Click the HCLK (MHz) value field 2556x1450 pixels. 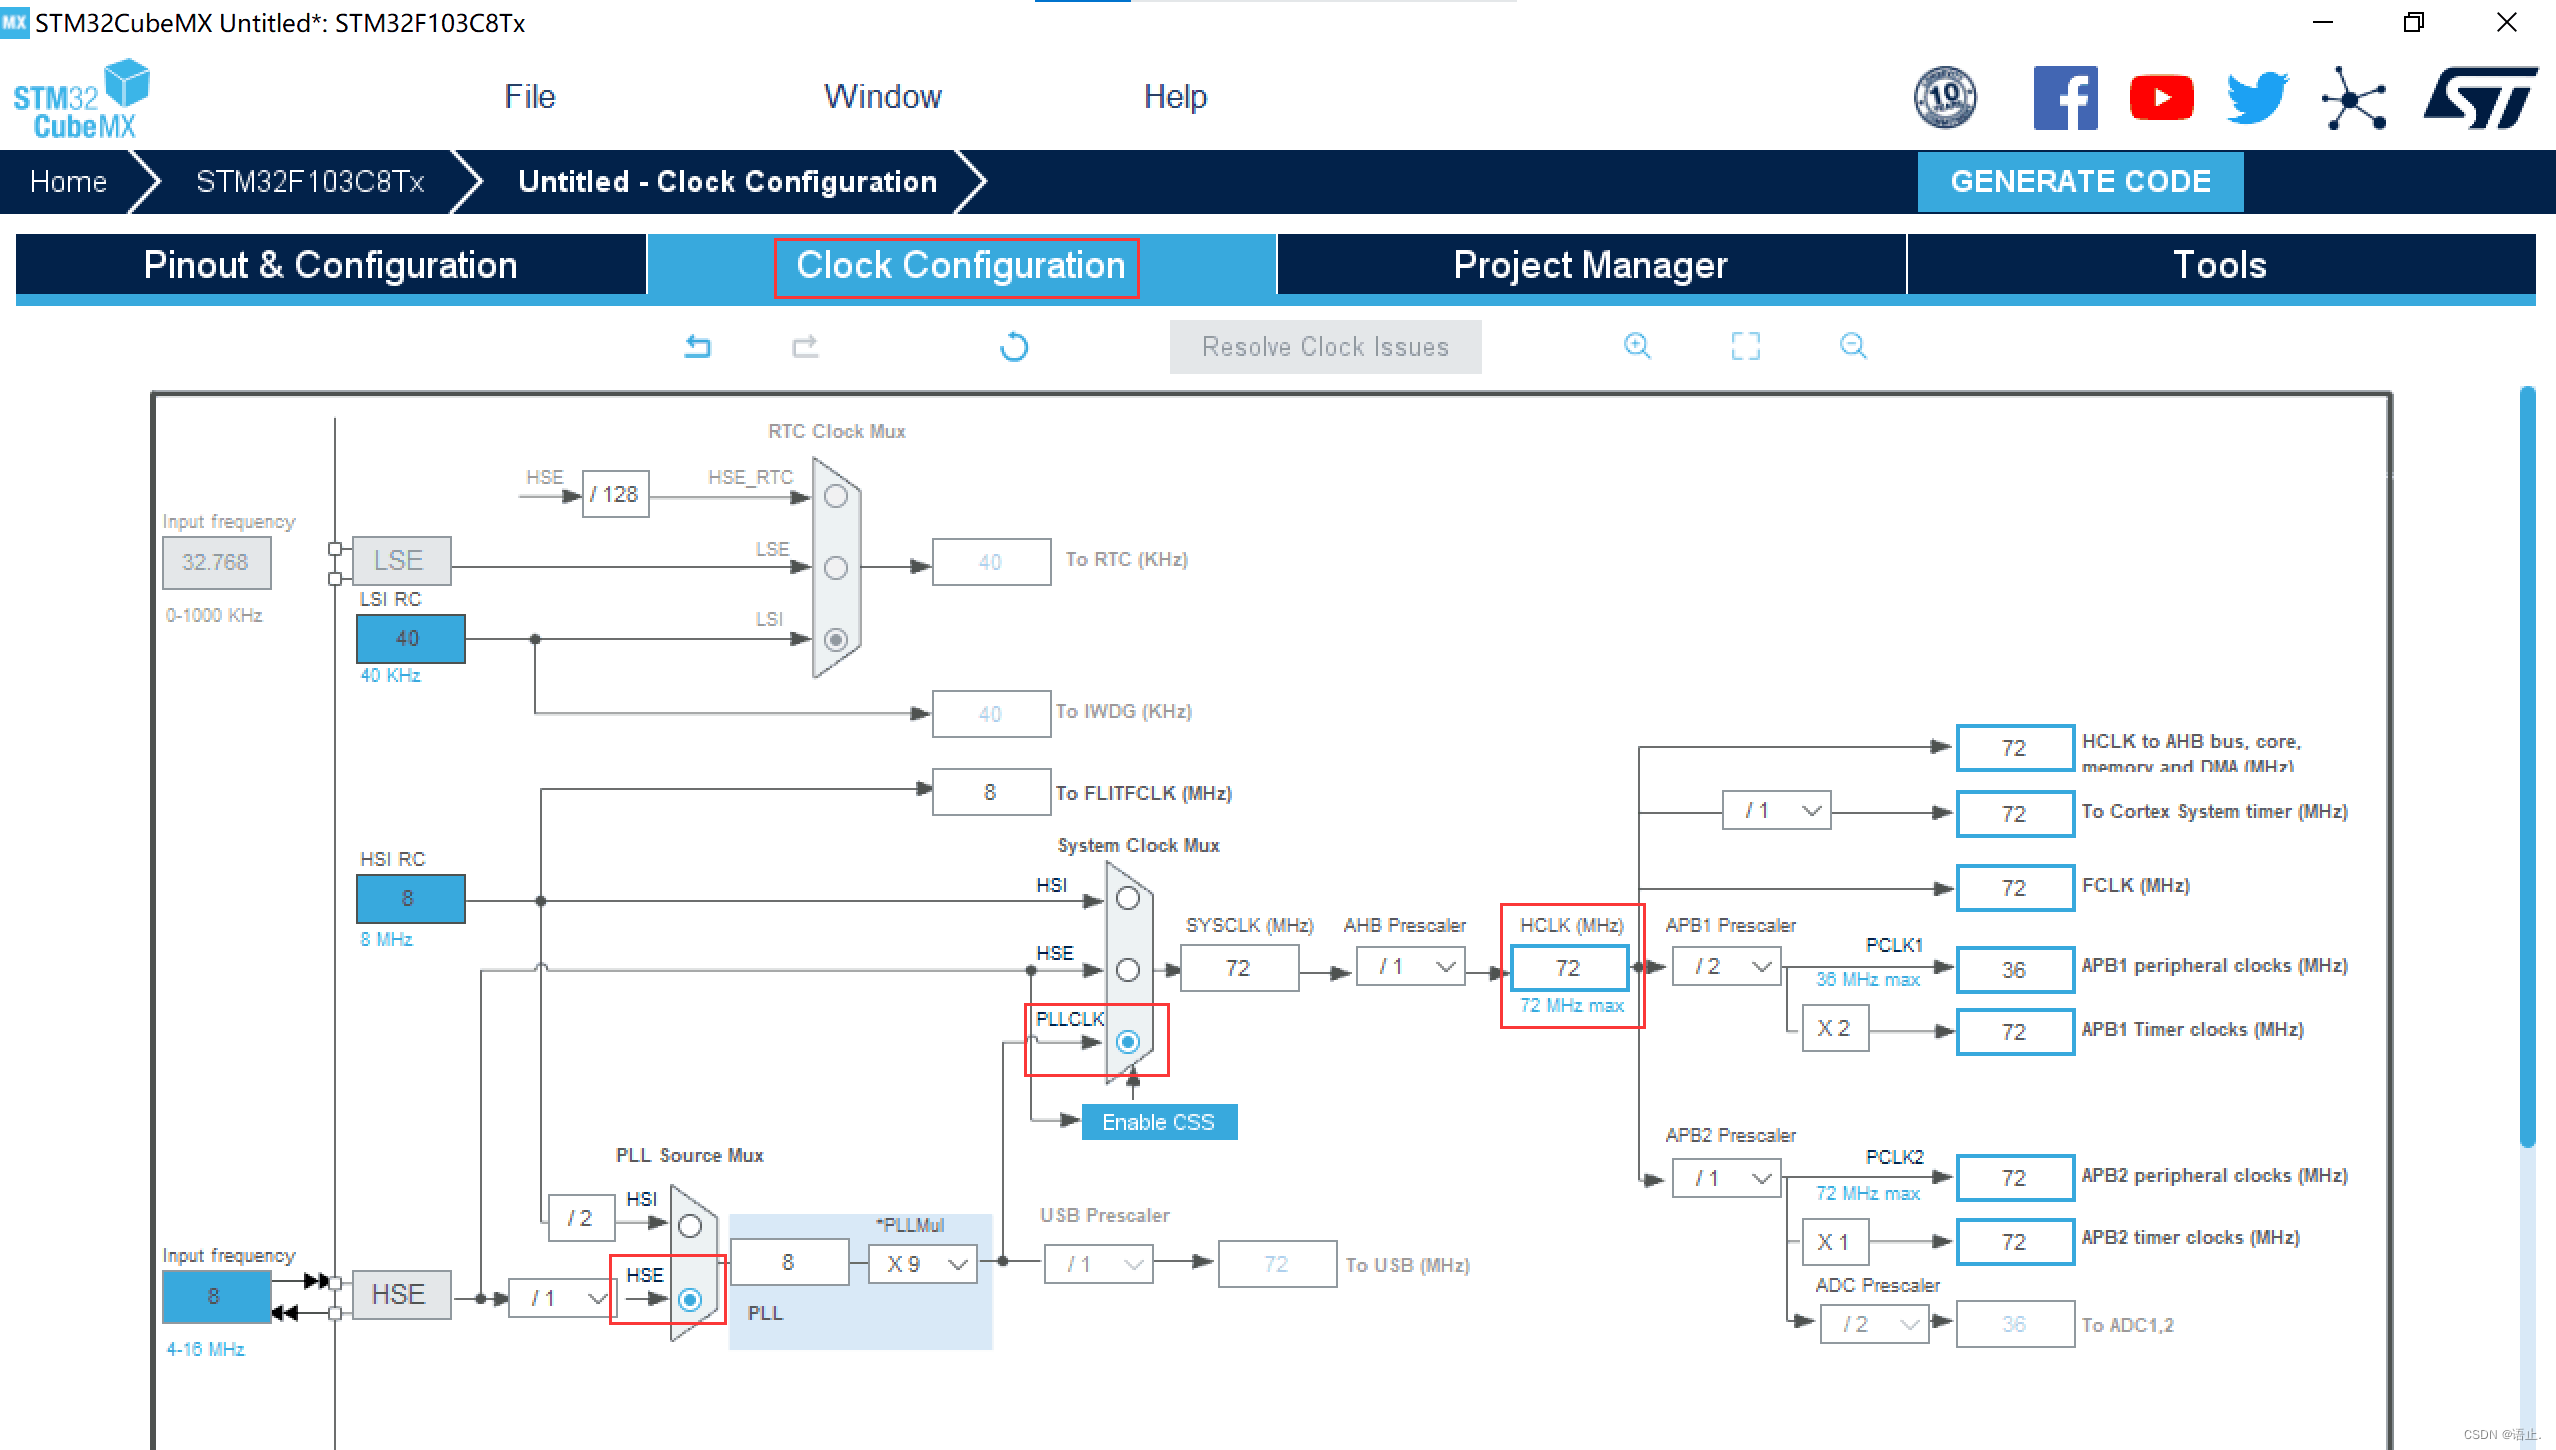click(1568, 968)
